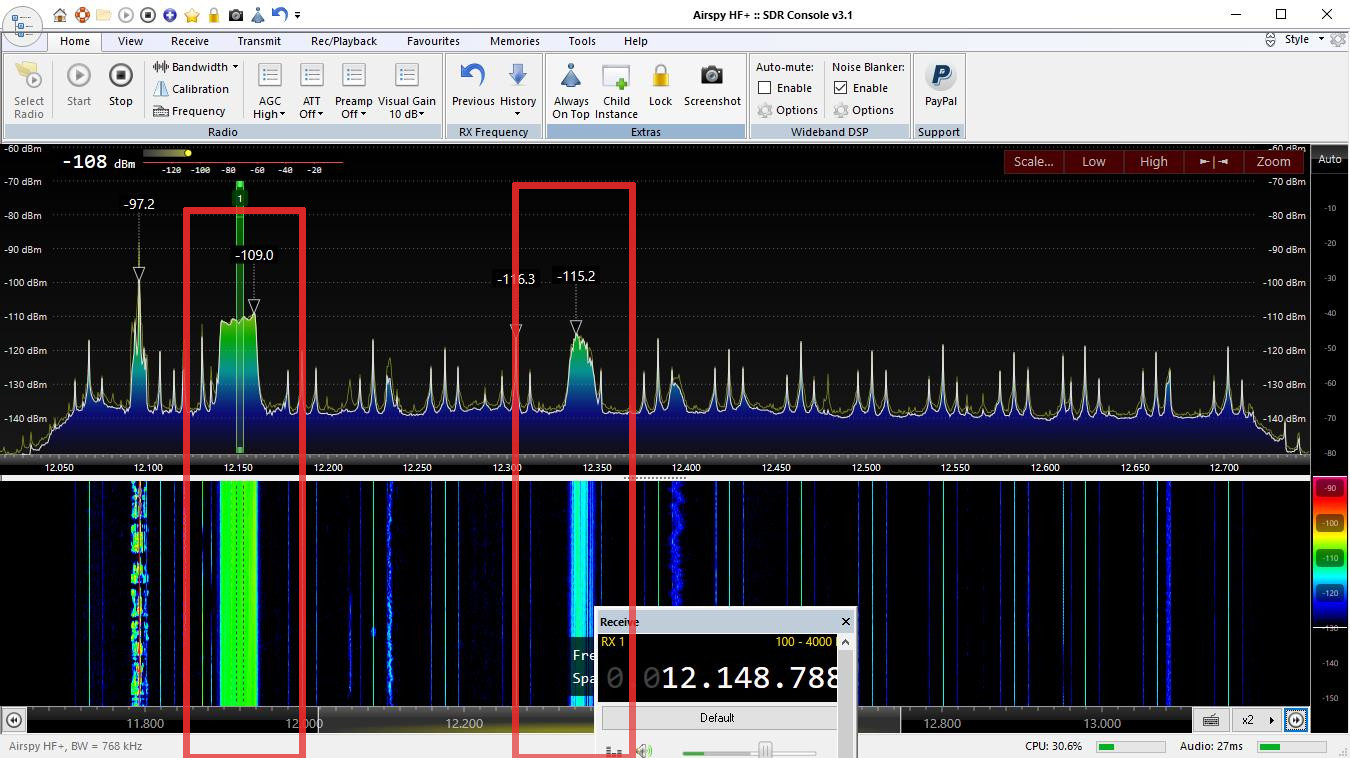1350x758 pixels.
Task: Click the right frequency scroll arrow
Action: point(1296,720)
